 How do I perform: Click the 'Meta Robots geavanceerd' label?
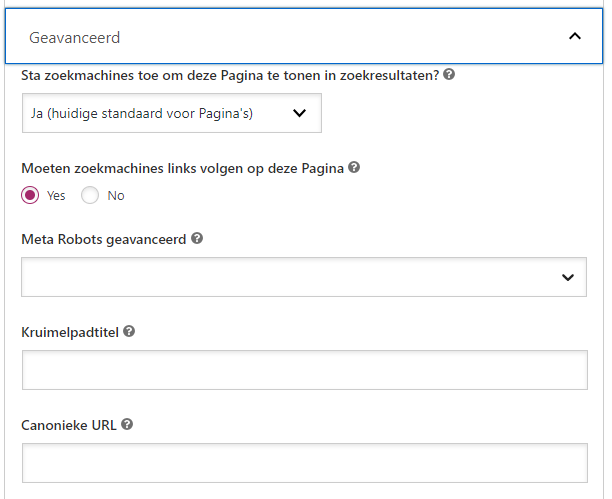[103, 239]
